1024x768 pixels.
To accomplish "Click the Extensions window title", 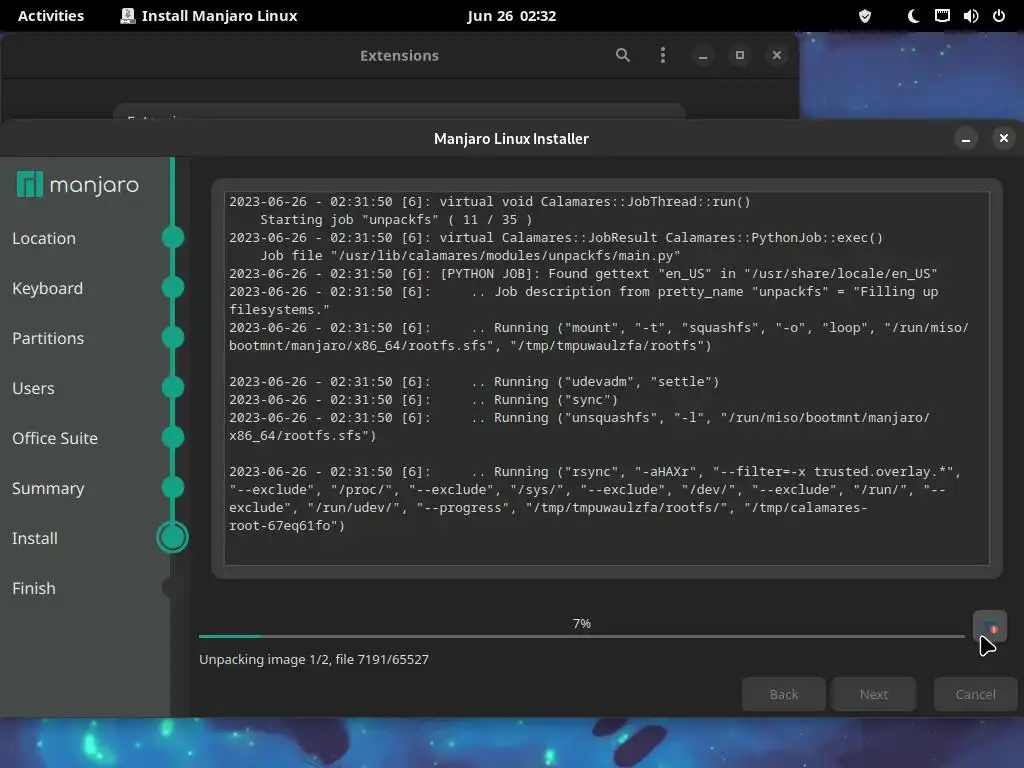I will [x=399, y=56].
